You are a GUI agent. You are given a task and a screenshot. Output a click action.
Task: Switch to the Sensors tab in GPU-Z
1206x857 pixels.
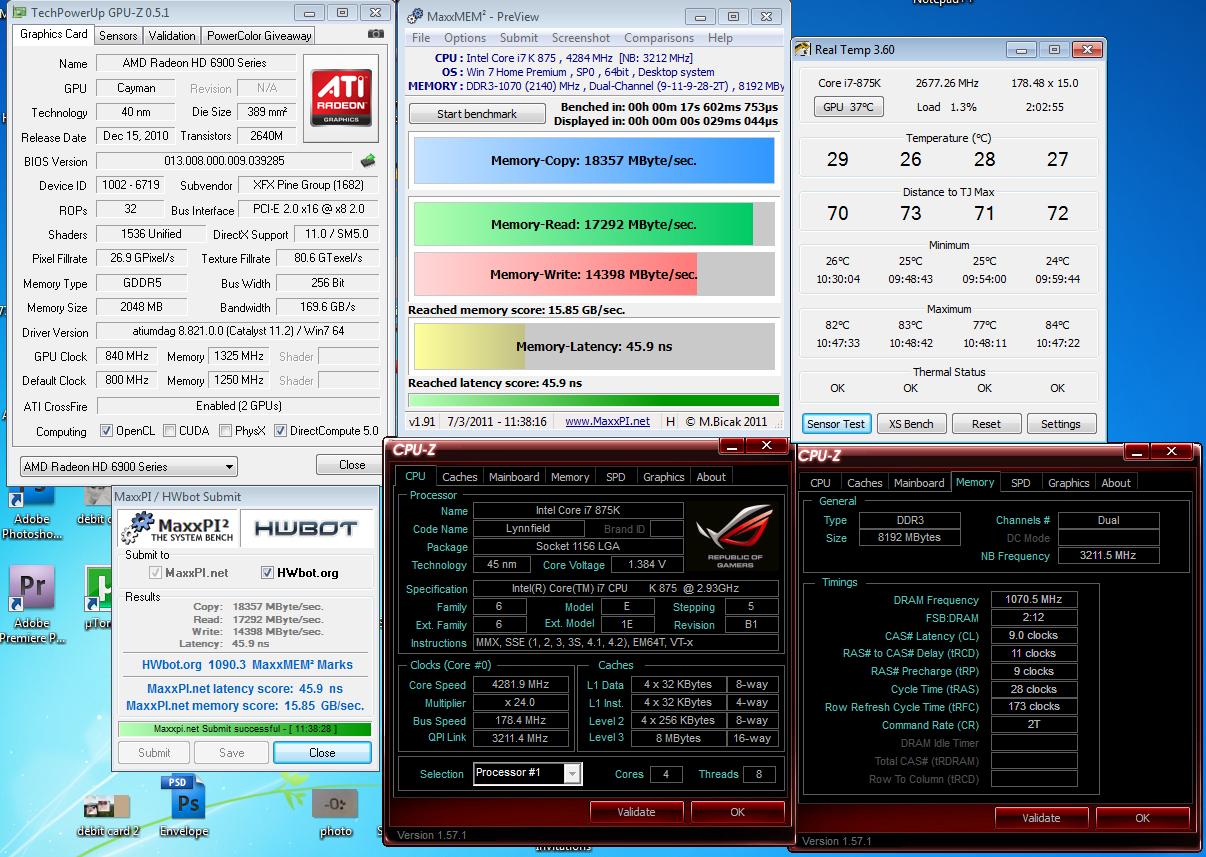click(118, 35)
